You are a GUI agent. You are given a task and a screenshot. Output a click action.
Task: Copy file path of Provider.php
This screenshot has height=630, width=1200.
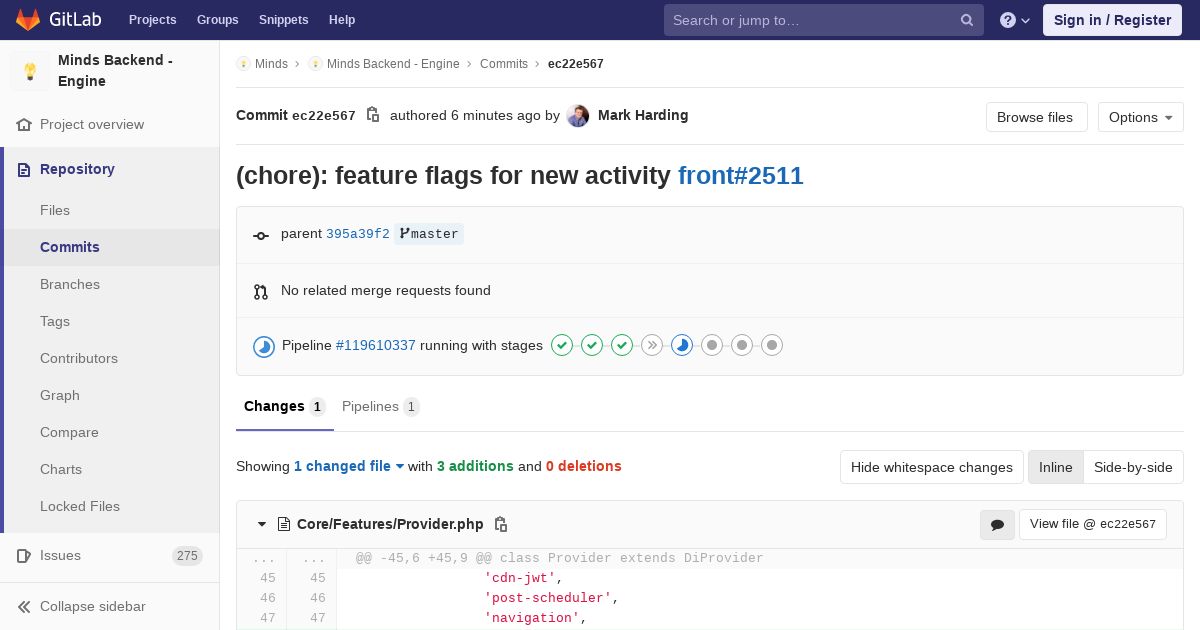pyautogui.click(x=501, y=525)
